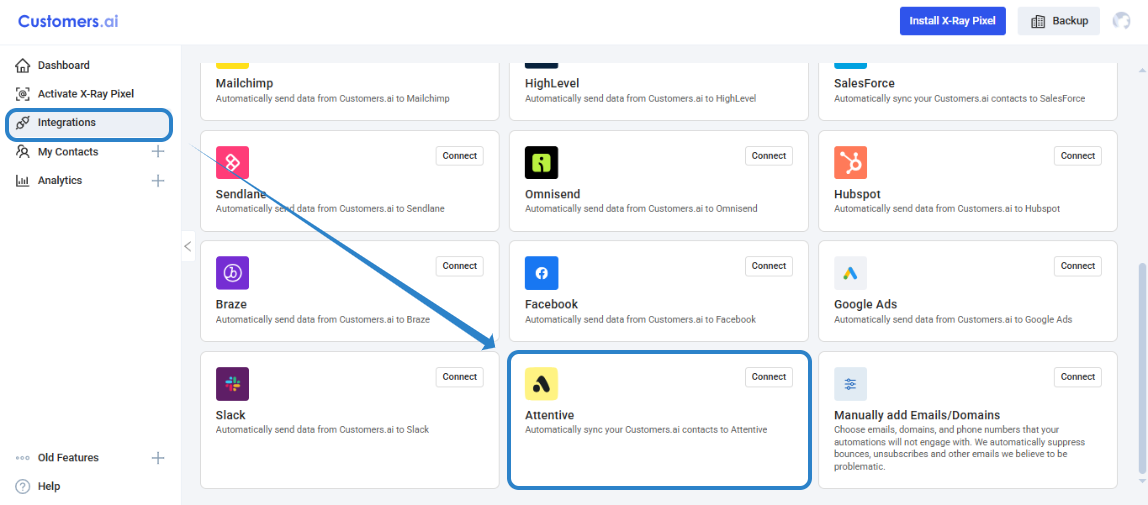The height and width of the screenshot is (505, 1148).
Task: Click the Mailchimp card title
Action: click(245, 83)
